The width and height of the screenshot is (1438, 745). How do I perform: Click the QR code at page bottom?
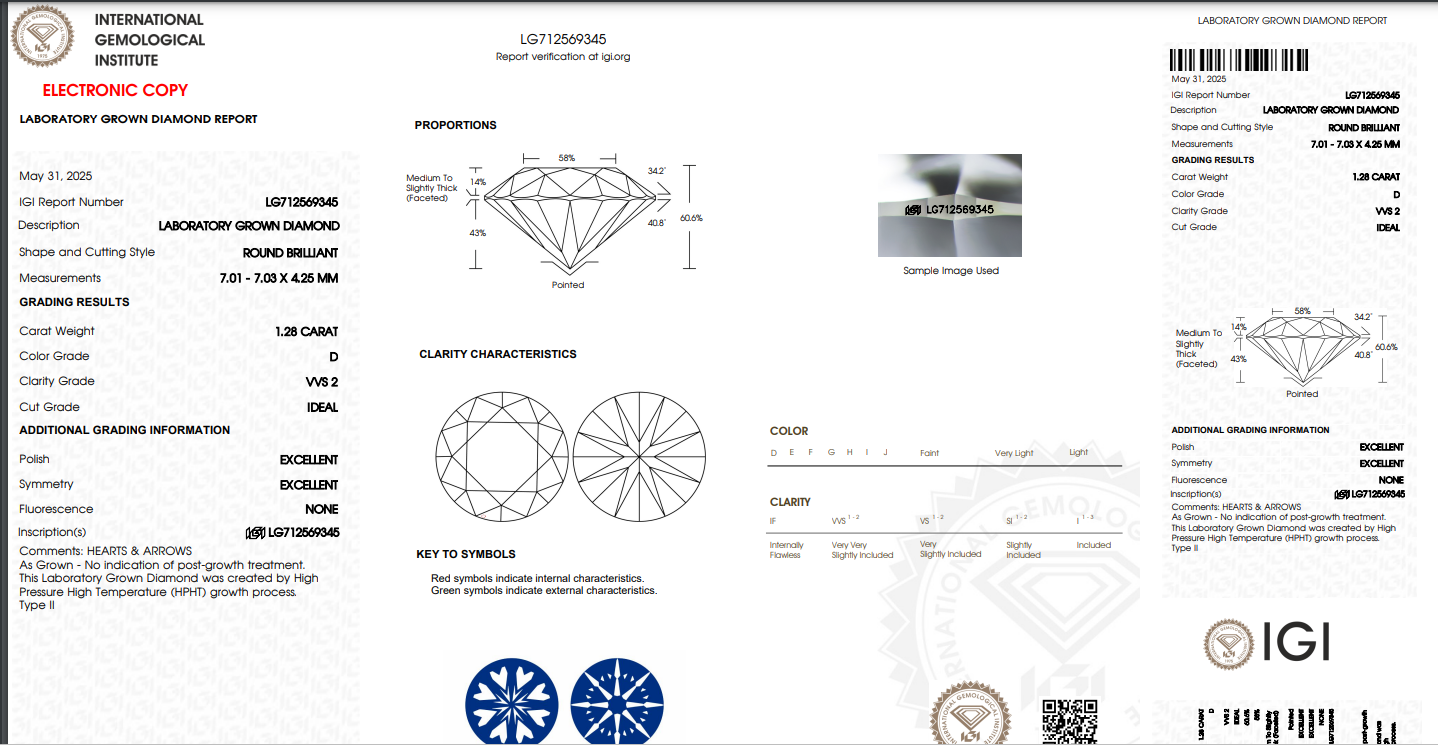point(1069,720)
